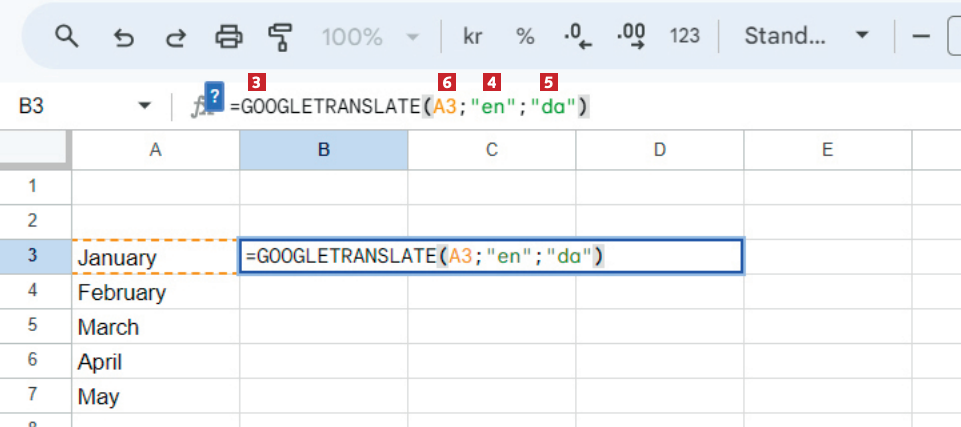The height and width of the screenshot is (427, 961).
Task: Click the cell containing April
Action: tap(155, 362)
